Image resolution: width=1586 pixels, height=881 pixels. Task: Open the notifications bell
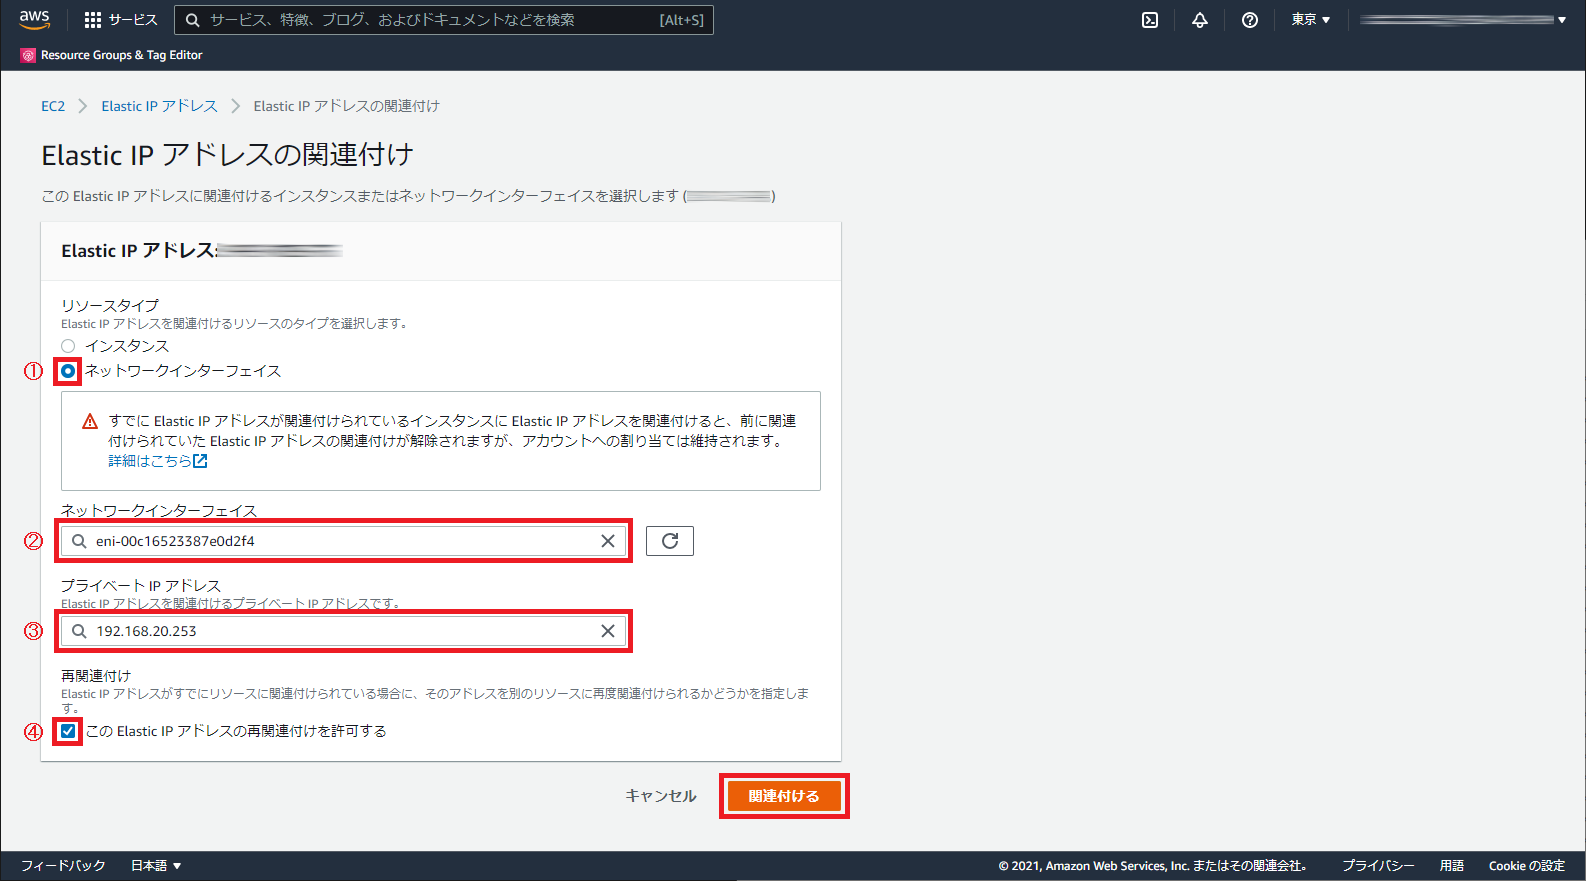[x=1200, y=20]
